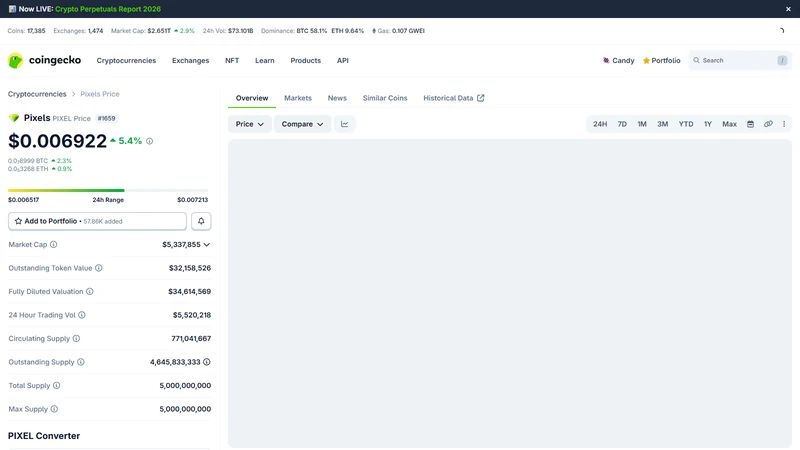800x450 pixels.
Task: Switch to the Markets tab
Action: tap(298, 98)
